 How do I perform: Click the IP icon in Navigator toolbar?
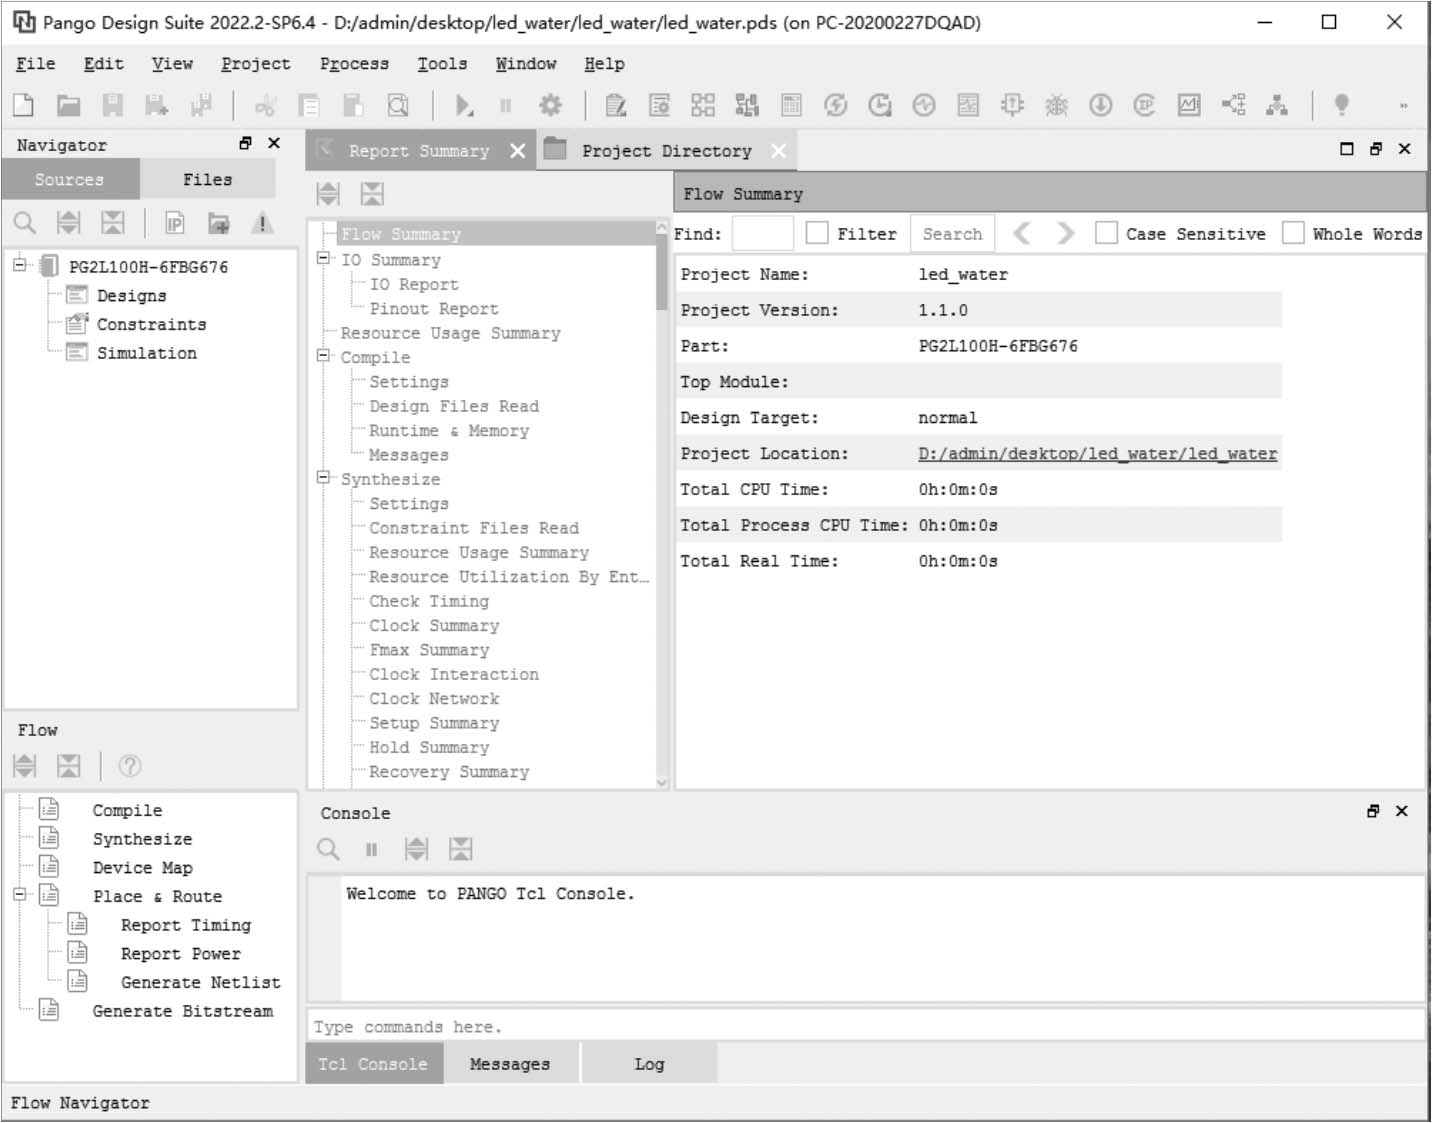[175, 223]
